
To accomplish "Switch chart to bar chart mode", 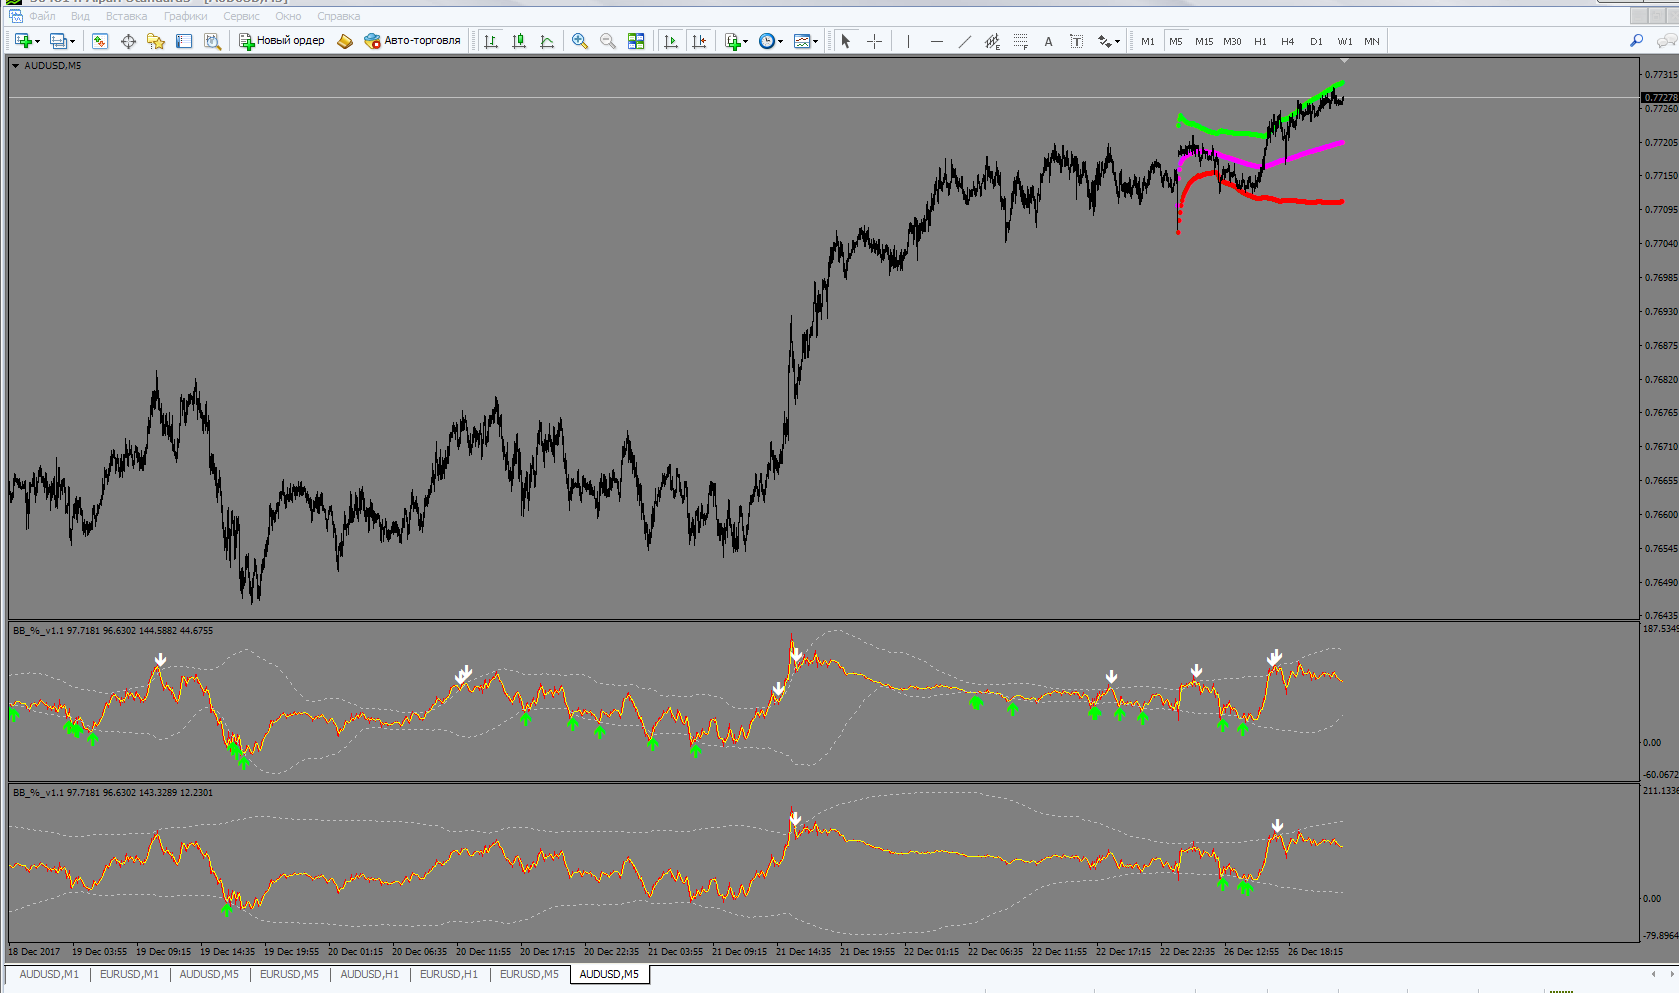I will click(491, 41).
